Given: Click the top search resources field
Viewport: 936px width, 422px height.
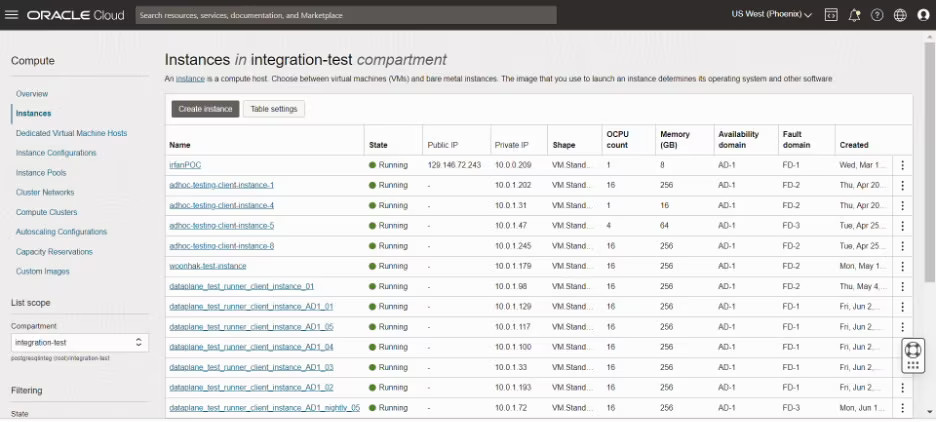Looking at the screenshot, I should 345,15.
